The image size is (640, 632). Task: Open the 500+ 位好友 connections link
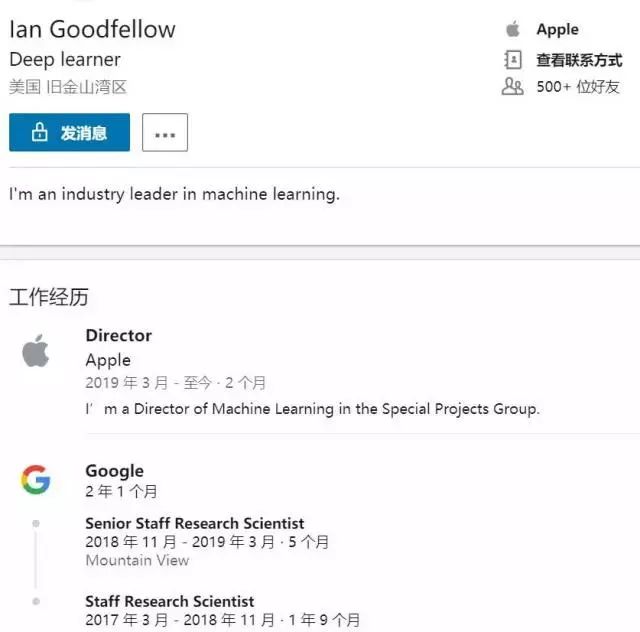point(578,87)
